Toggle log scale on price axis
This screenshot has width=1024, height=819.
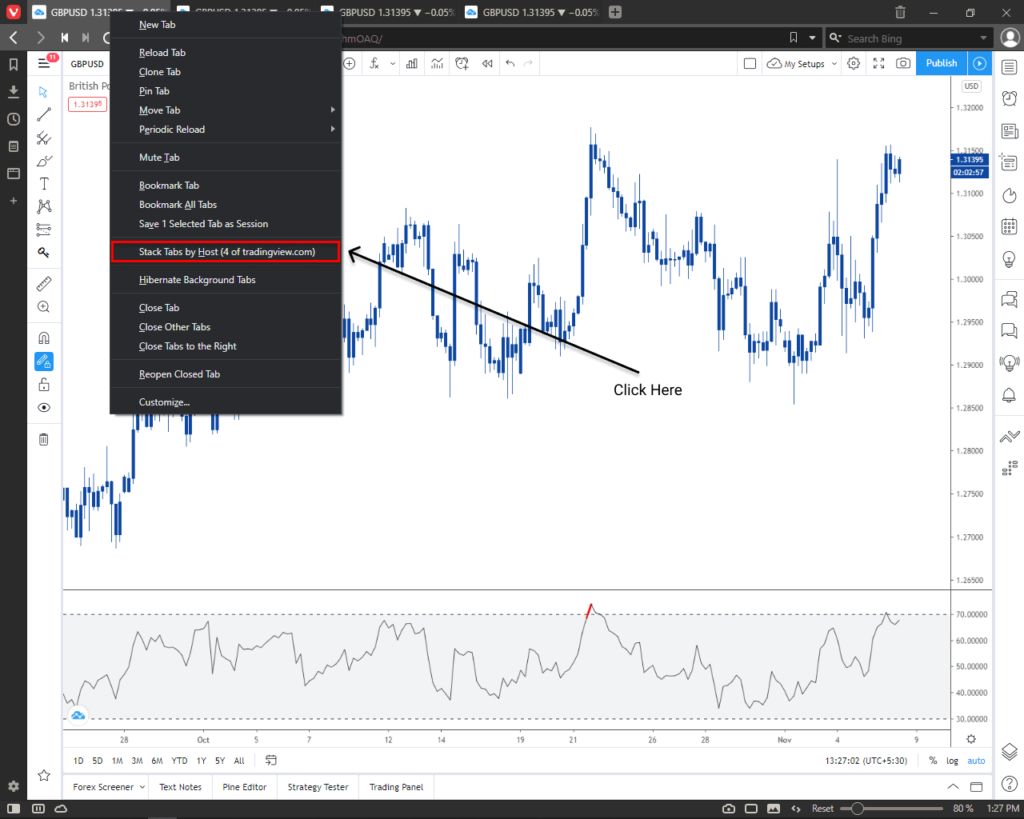952,760
